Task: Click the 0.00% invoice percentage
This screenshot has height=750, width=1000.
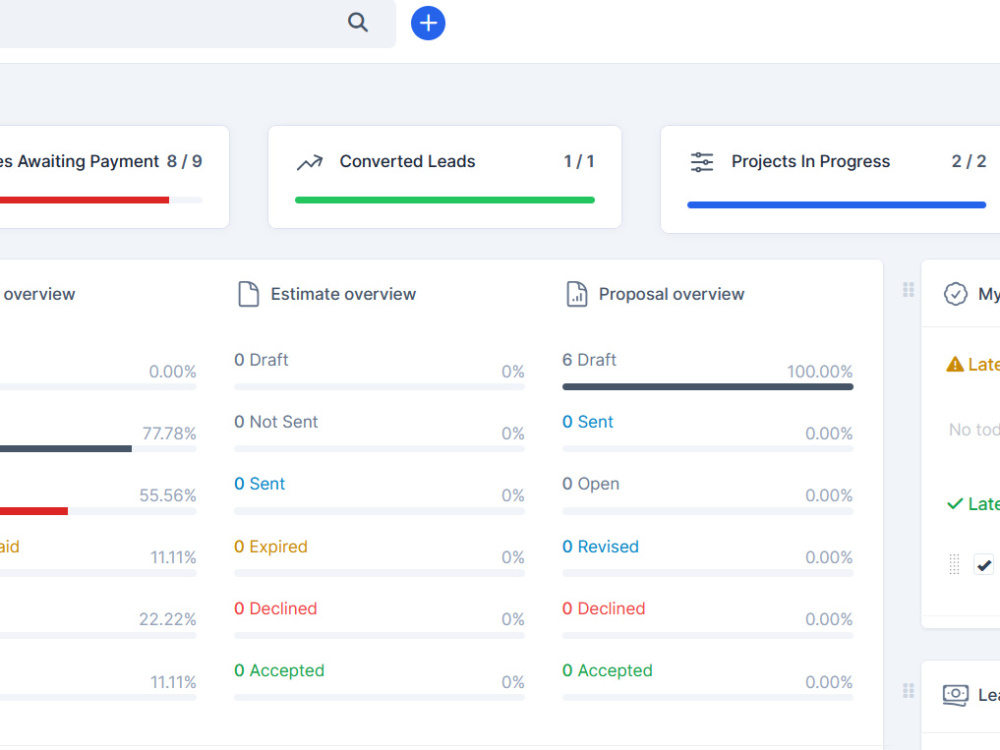Action: (172, 371)
